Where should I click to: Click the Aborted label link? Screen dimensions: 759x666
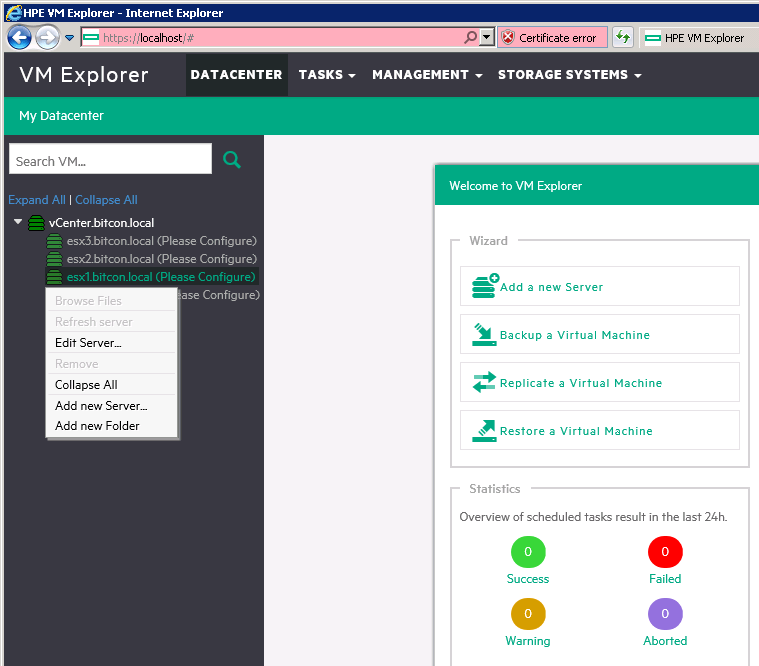pos(665,641)
